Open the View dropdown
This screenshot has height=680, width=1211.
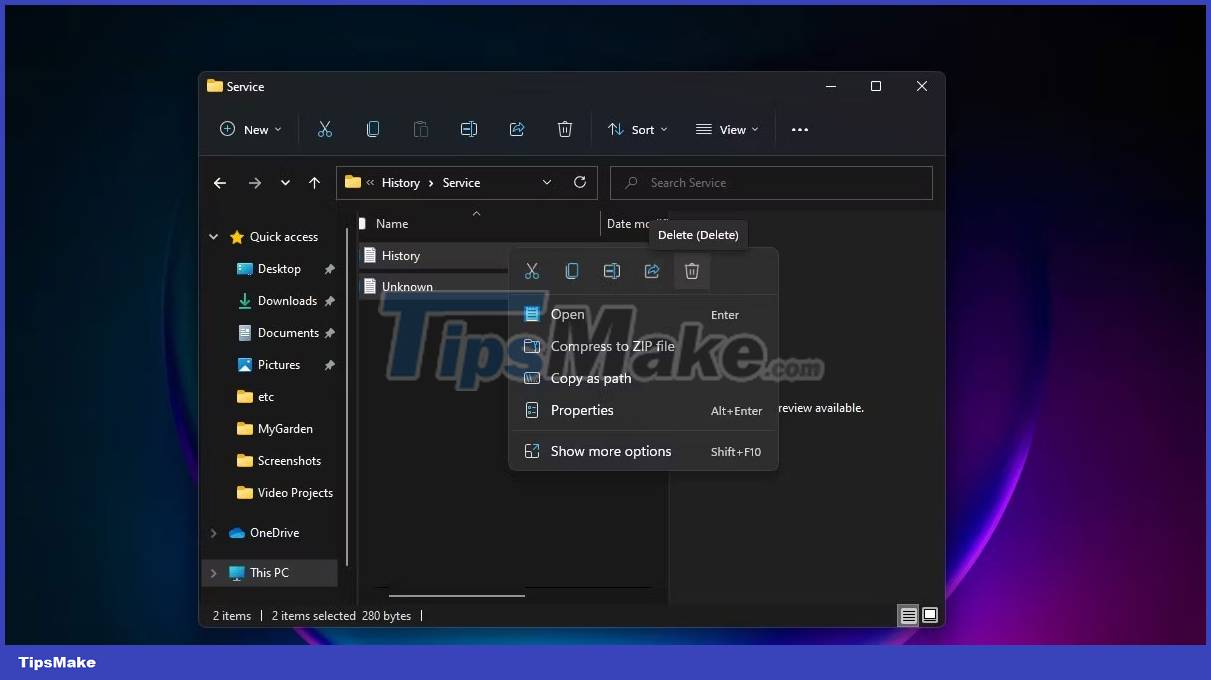(727, 129)
